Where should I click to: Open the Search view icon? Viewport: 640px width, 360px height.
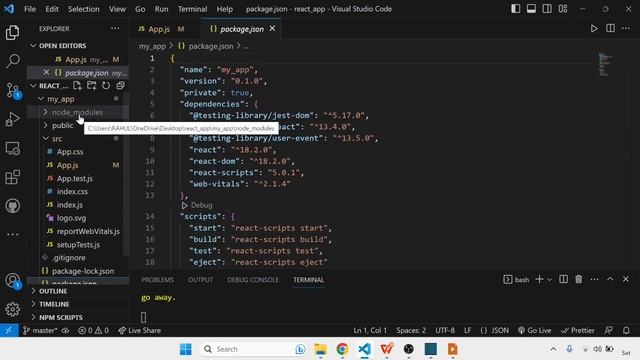[x=12, y=61]
